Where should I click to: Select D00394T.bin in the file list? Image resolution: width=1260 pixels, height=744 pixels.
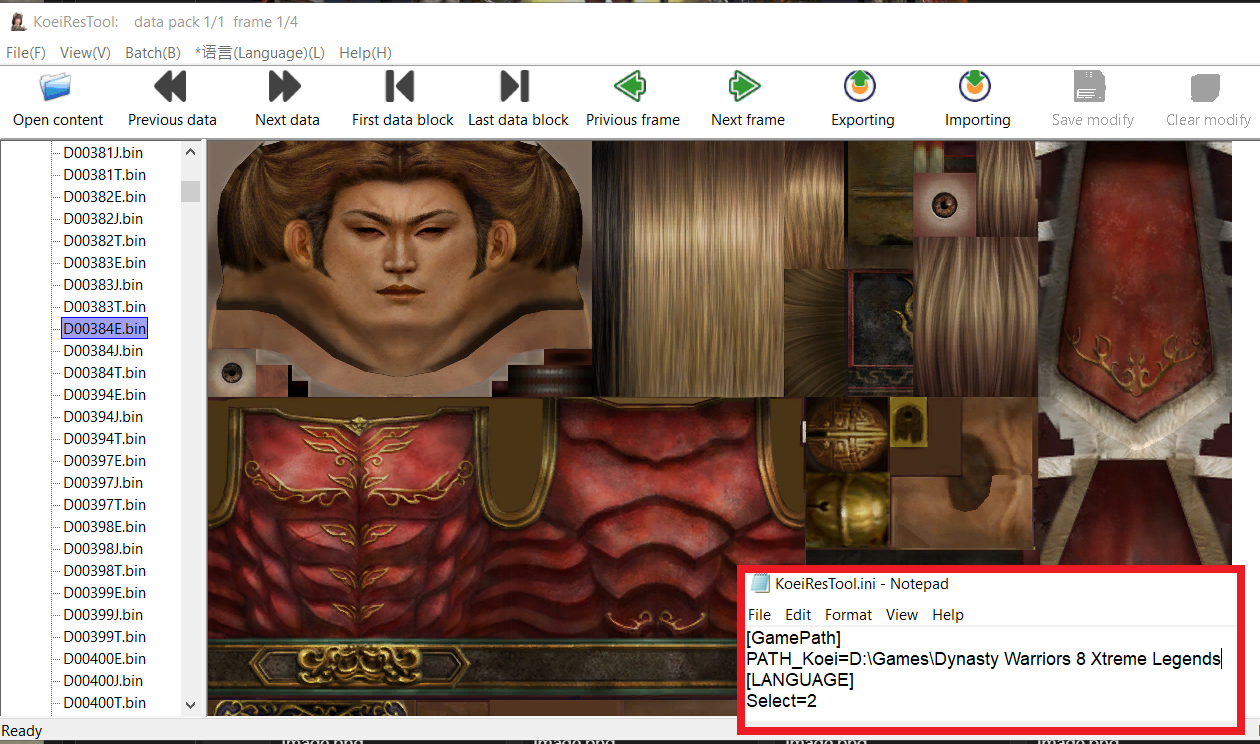[x=104, y=438]
